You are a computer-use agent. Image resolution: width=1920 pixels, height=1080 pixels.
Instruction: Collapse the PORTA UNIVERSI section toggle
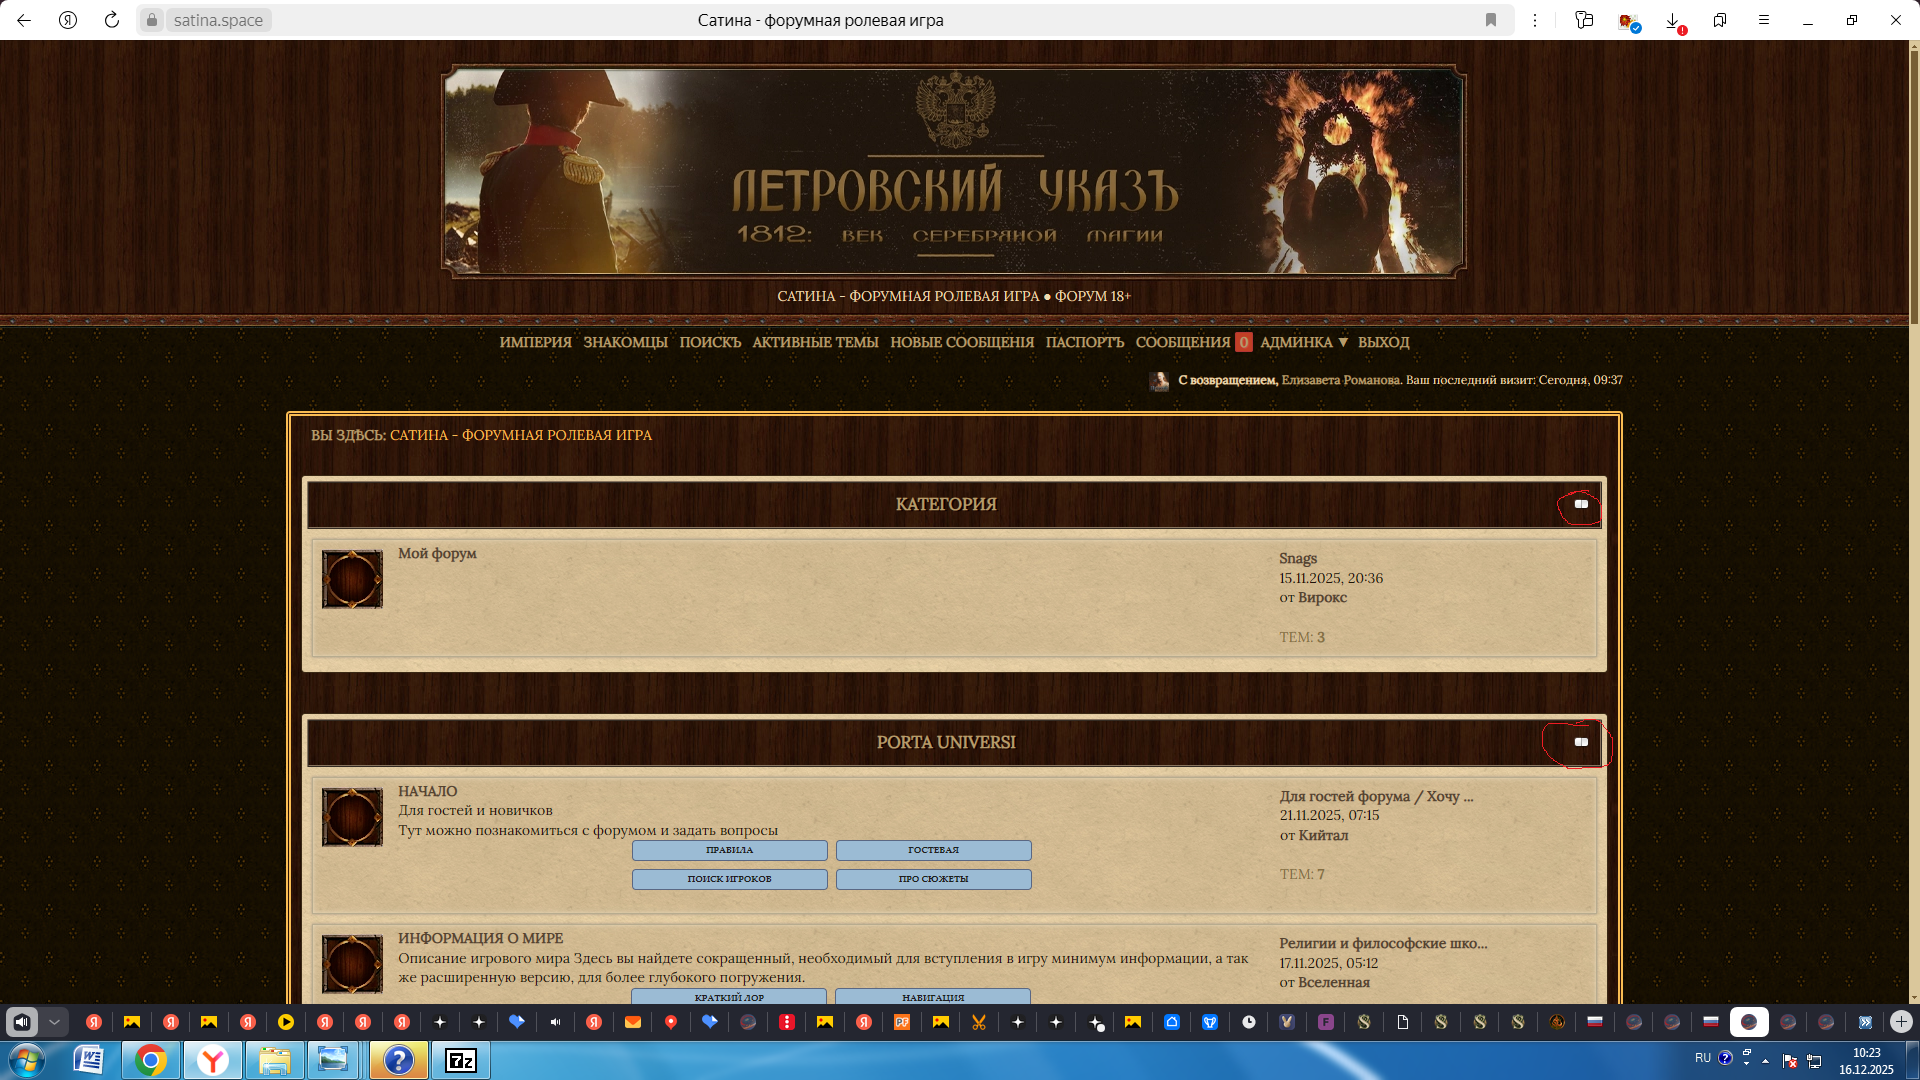(x=1581, y=742)
